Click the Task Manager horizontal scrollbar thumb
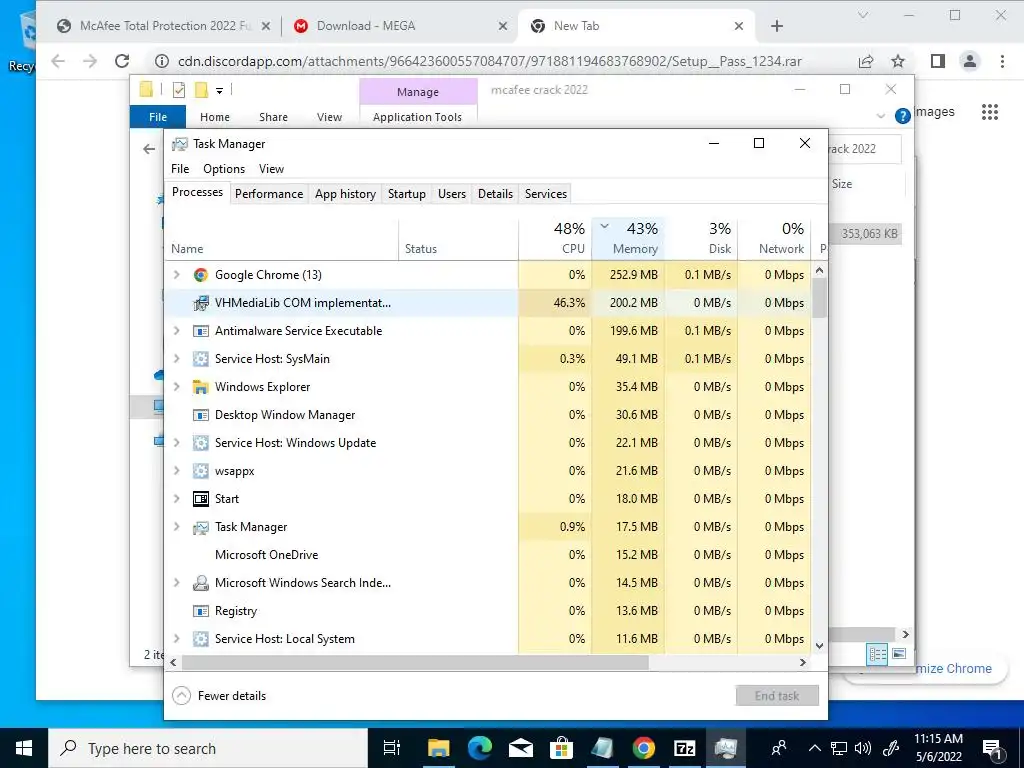This screenshot has height=768, width=1024. point(415,662)
